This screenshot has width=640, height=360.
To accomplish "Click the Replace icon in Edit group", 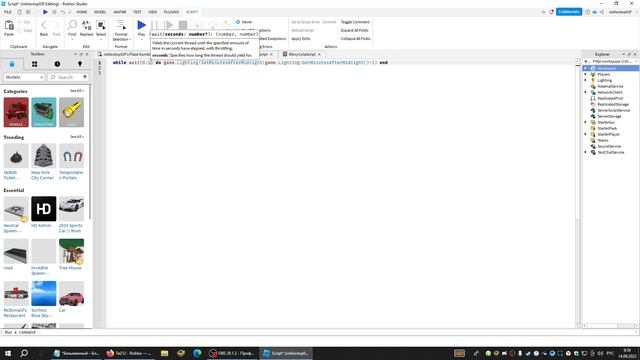I will [86, 25].
